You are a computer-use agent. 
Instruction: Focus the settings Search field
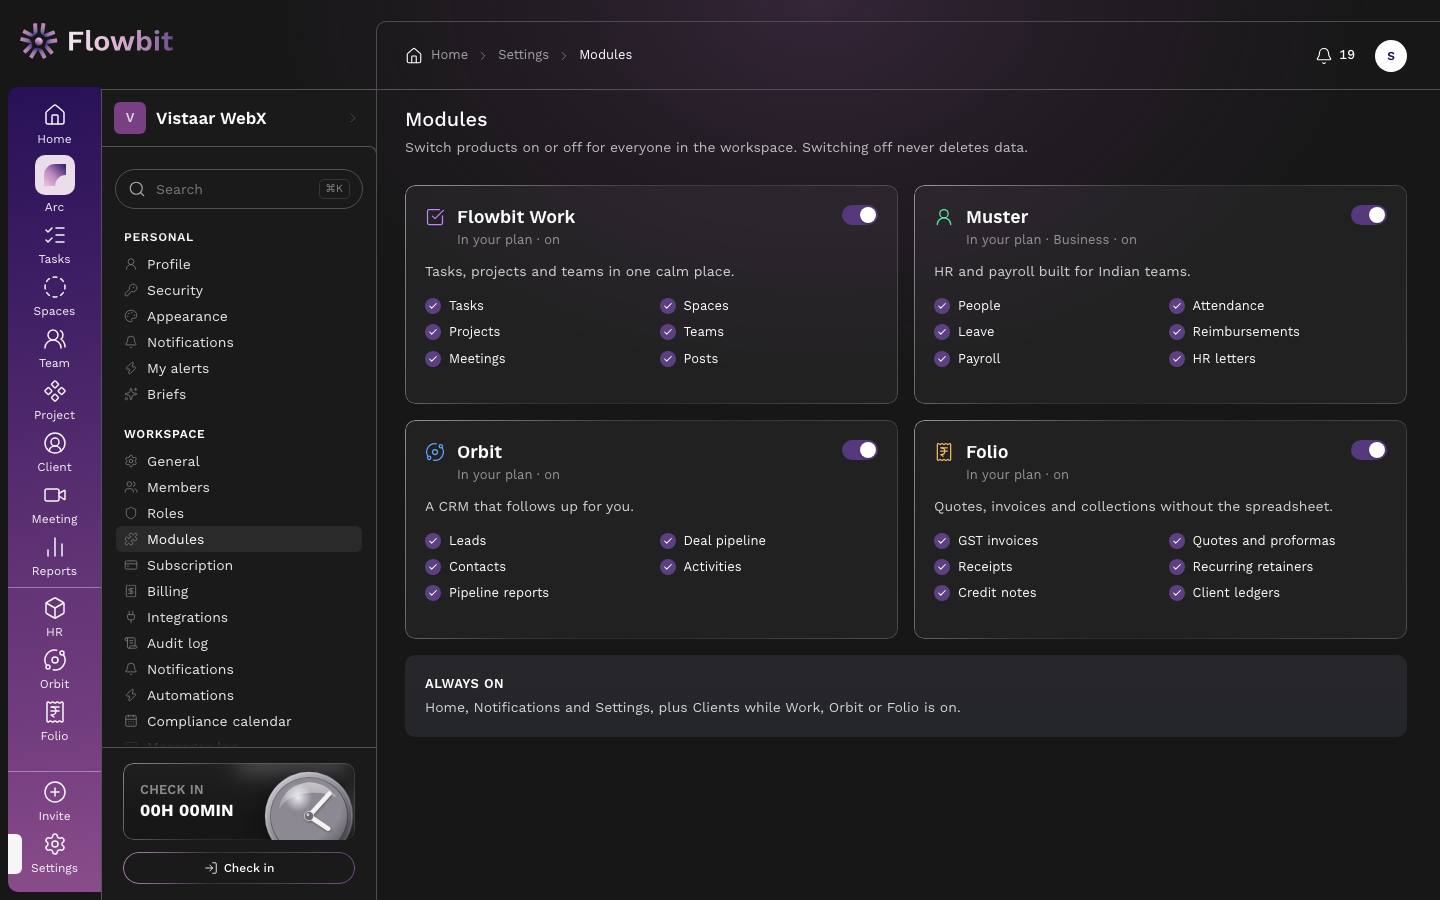[239, 189]
